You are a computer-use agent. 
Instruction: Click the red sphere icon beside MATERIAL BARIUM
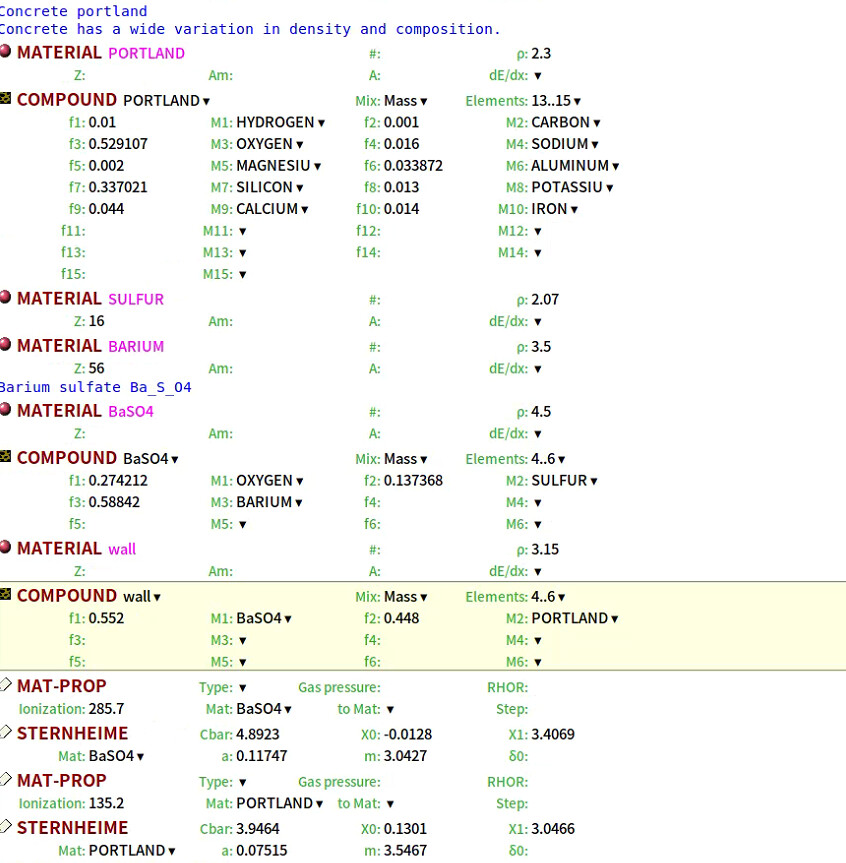(x=6, y=345)
